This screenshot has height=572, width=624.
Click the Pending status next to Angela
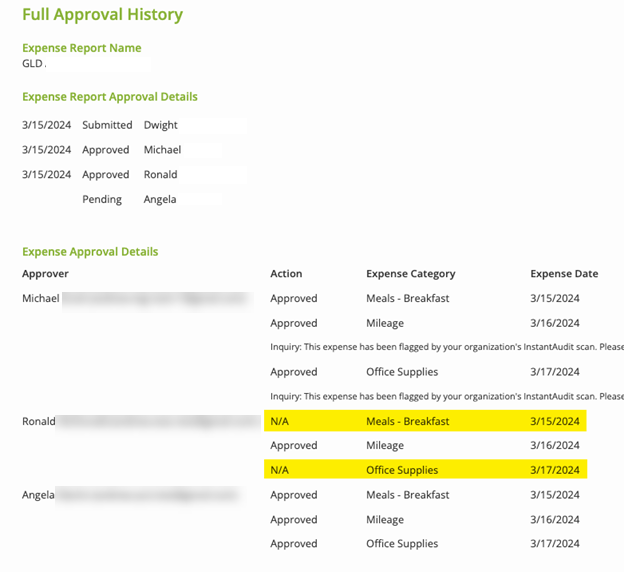(102, 199)
